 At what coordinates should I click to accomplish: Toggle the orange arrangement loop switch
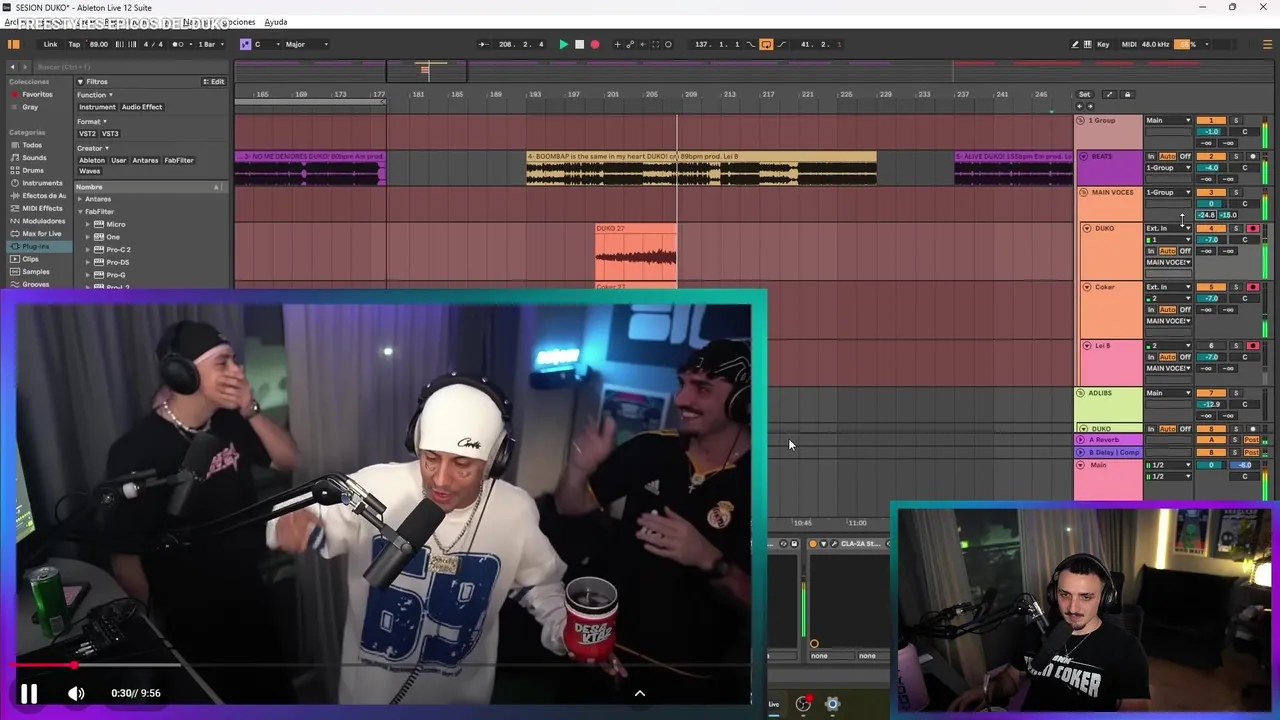pyautogui.click(x=766, y=44)
